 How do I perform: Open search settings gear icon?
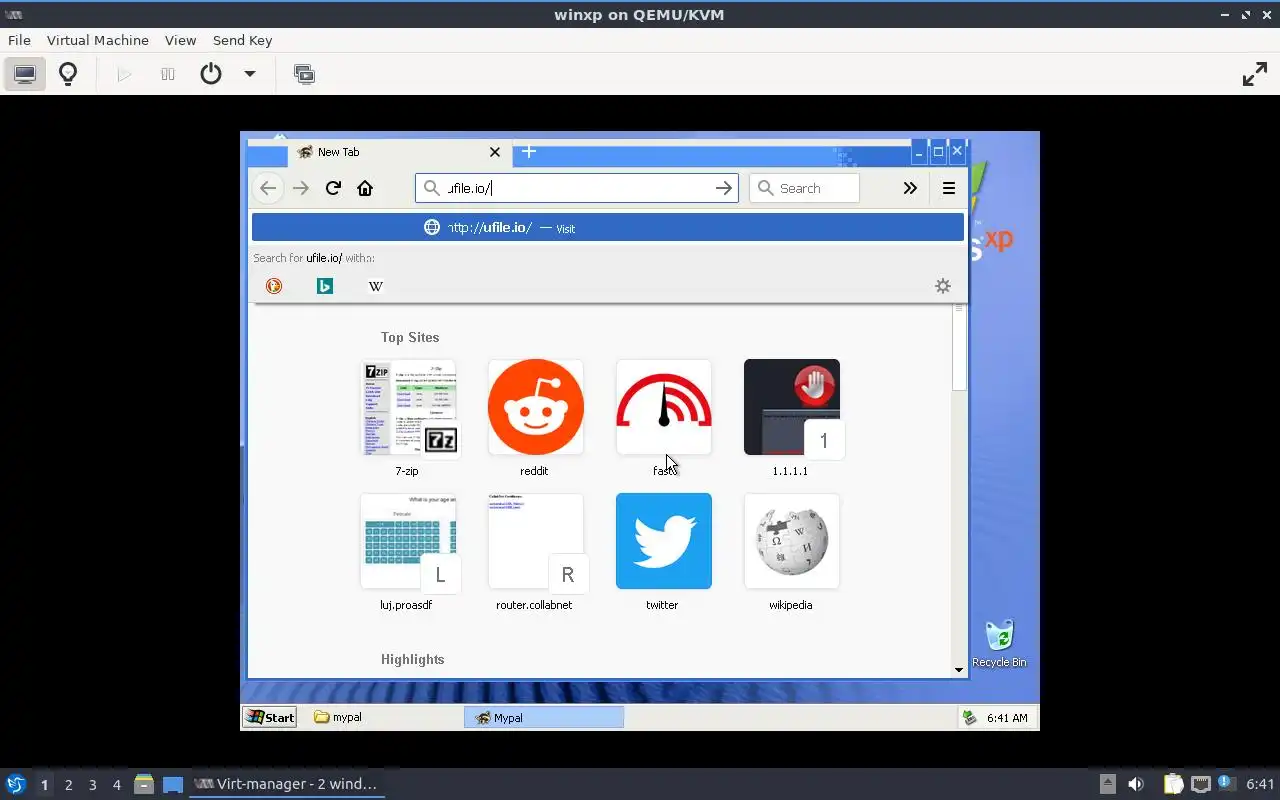943,286
